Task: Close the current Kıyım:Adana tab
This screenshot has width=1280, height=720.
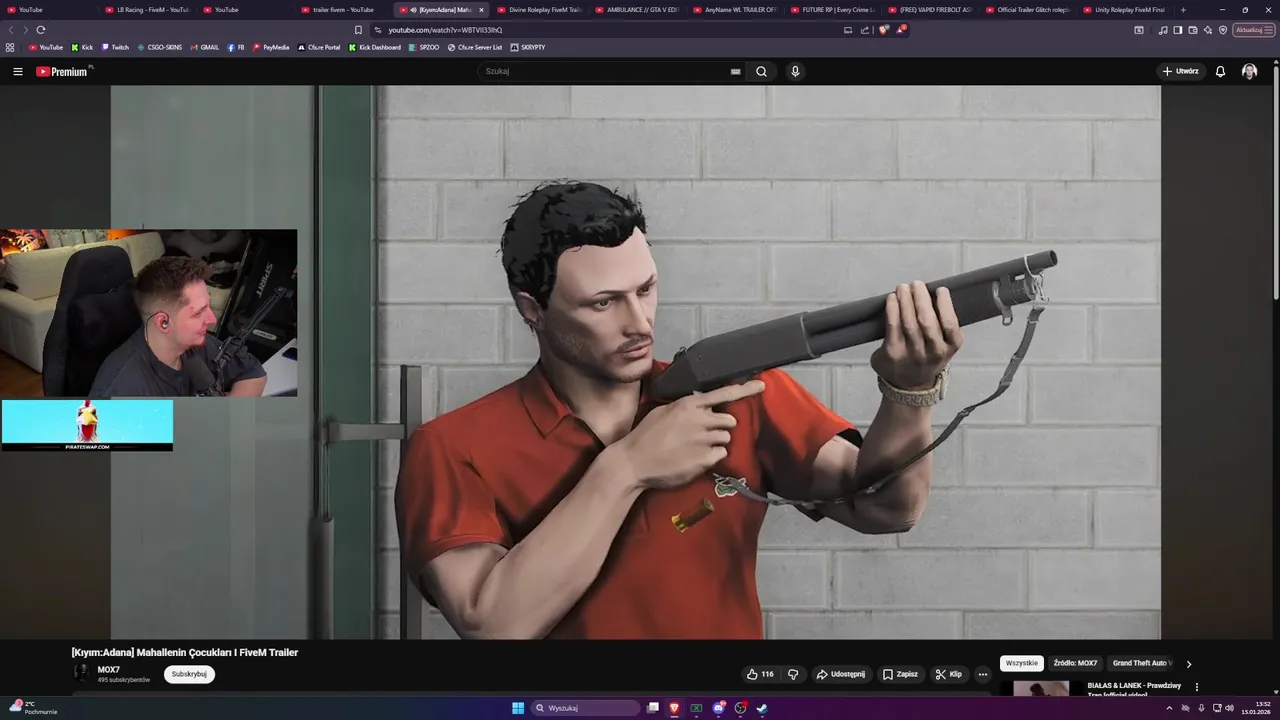Action: [x=481, y=10]
